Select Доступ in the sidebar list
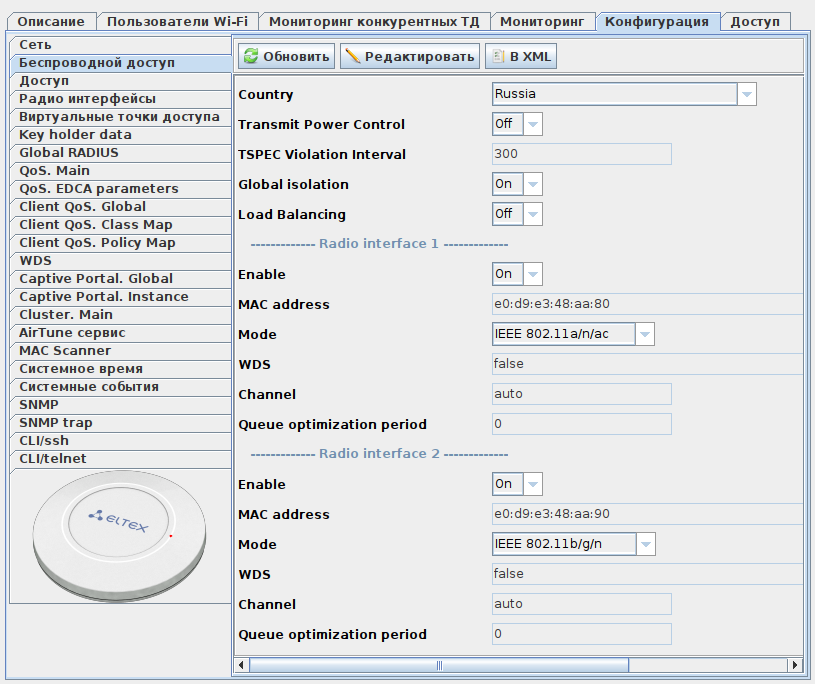This screenshot has height=684, width=815. tap(121, 81)
